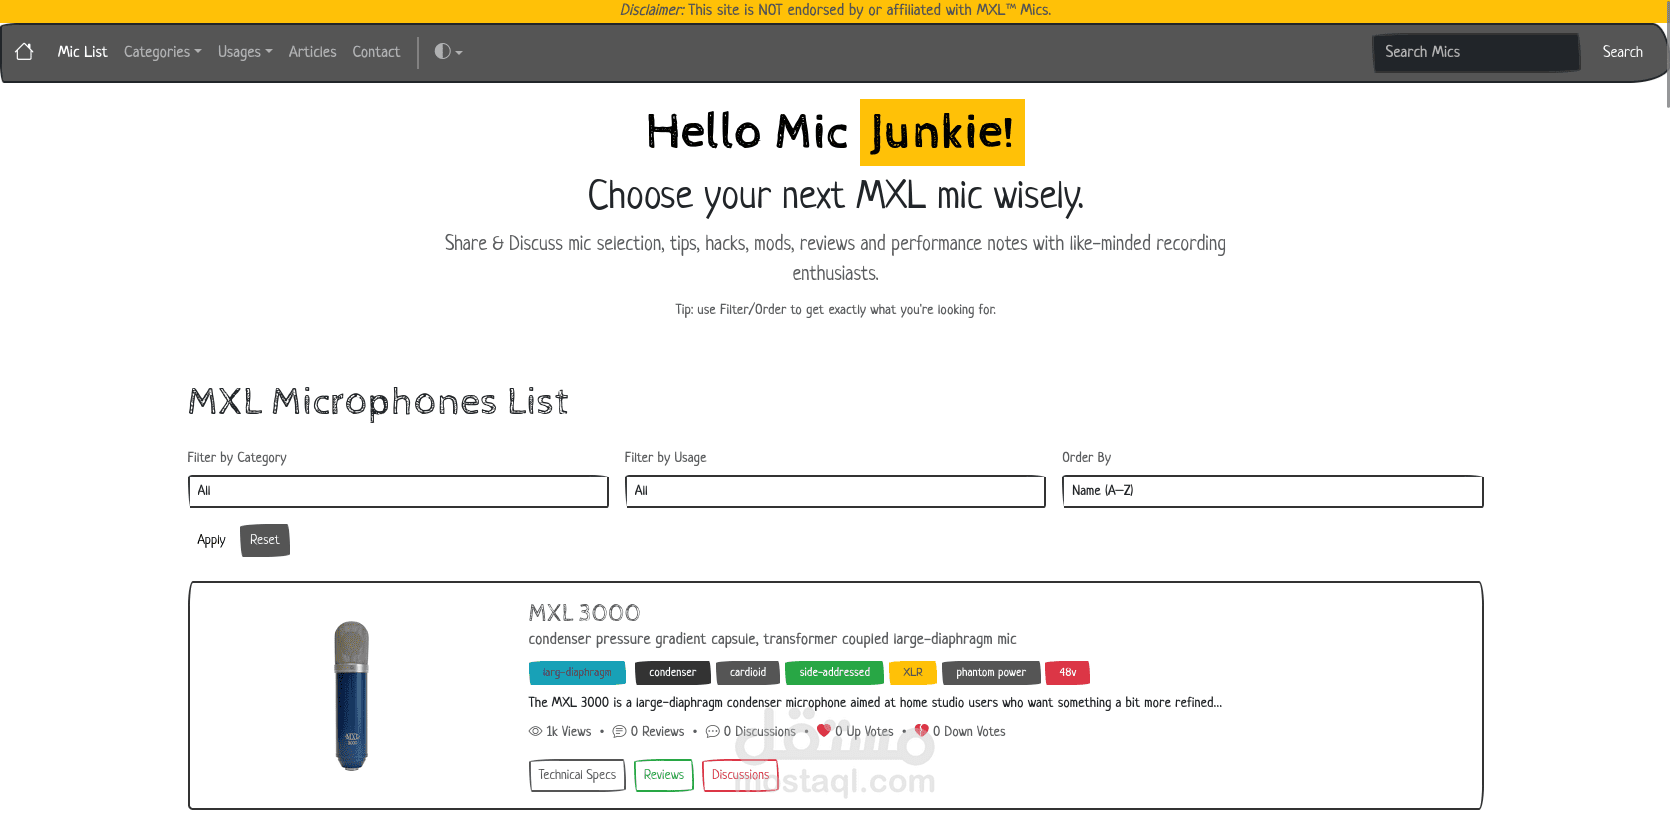Click the '0 Reviews' count text
1670x815 pixels.
pyautogui.click(x=657, y=732)
